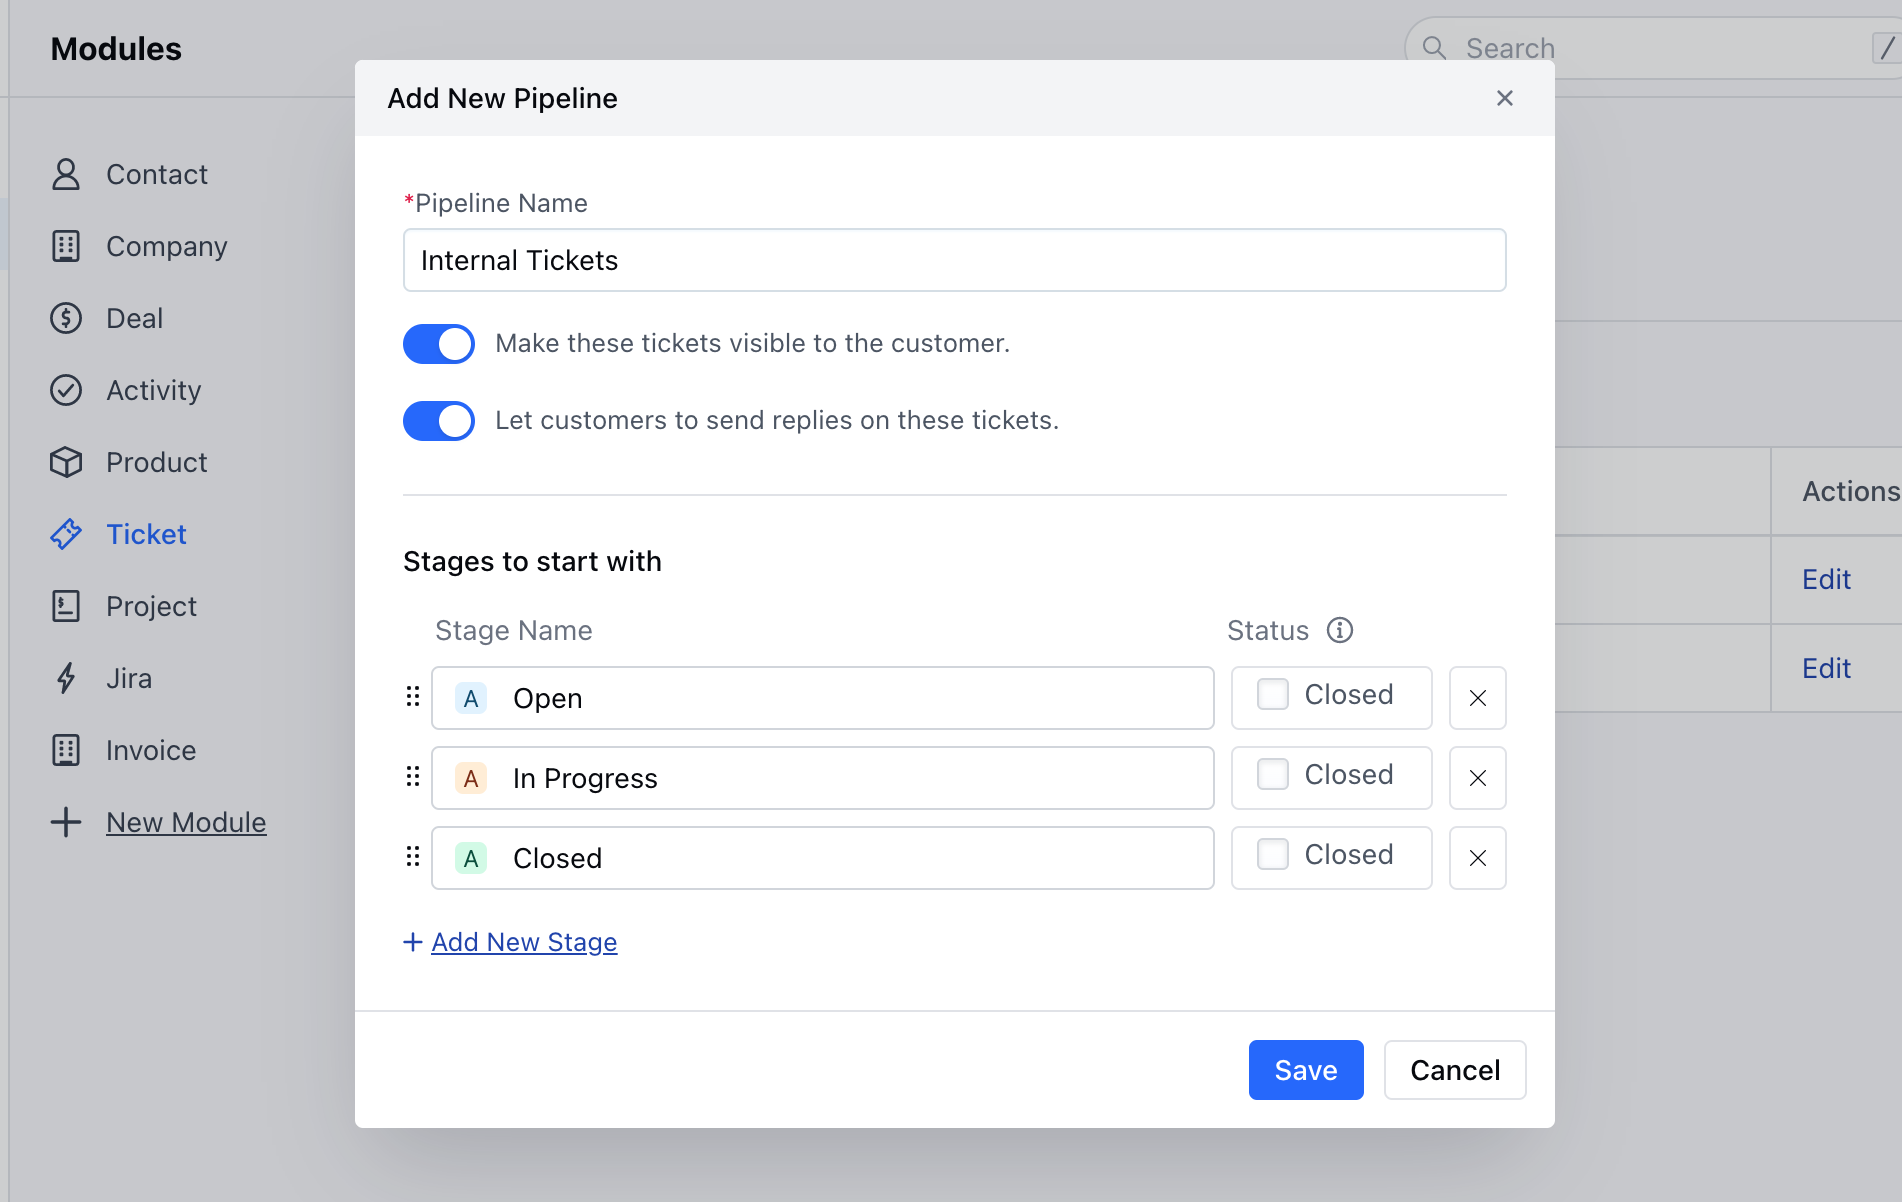Screen dimensions: 1902x1202
Task: Cancel the pipeline dialog
Action: point(1455,1070)
